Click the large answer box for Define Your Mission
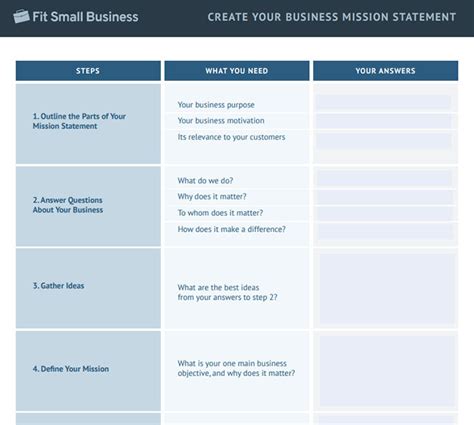This screenshot has height=425, width=474. [387, 371]
